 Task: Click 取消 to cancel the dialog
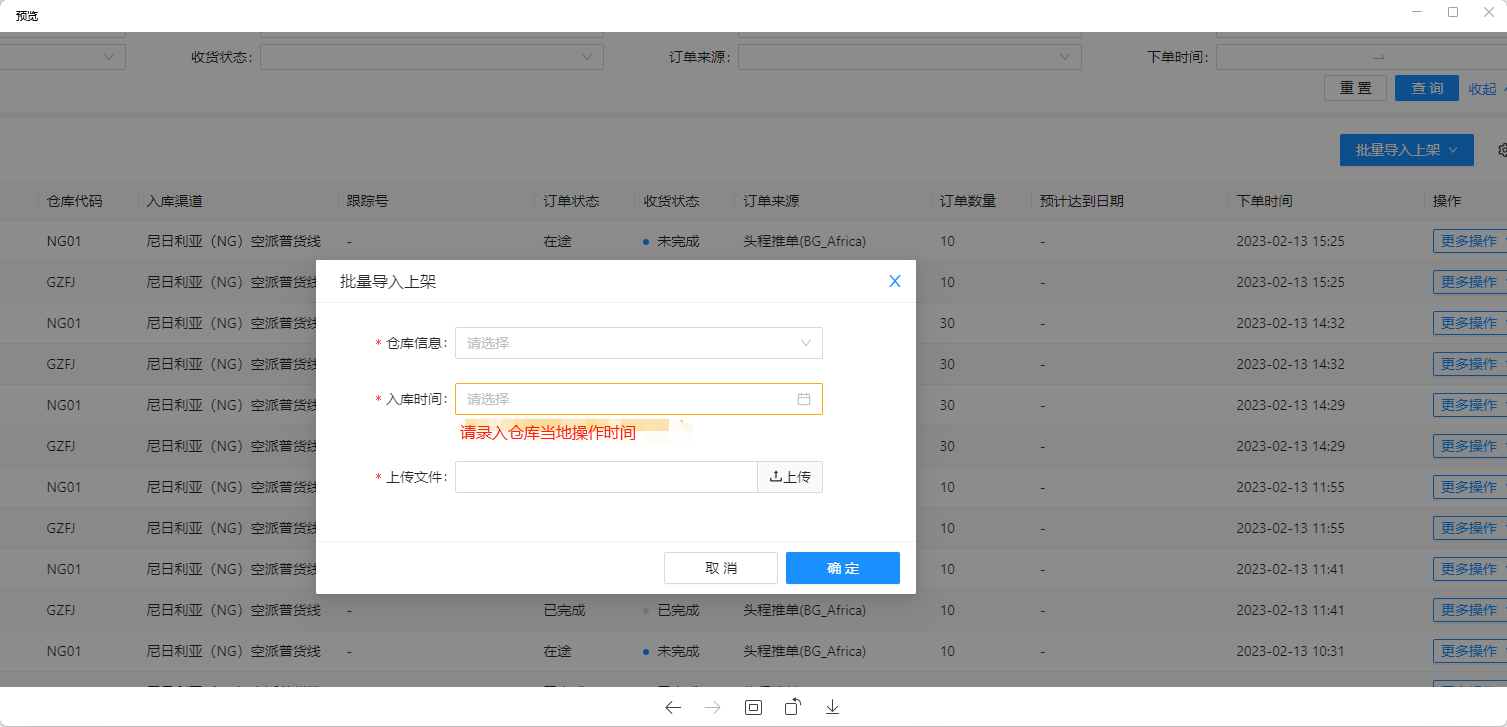(721, 568)
